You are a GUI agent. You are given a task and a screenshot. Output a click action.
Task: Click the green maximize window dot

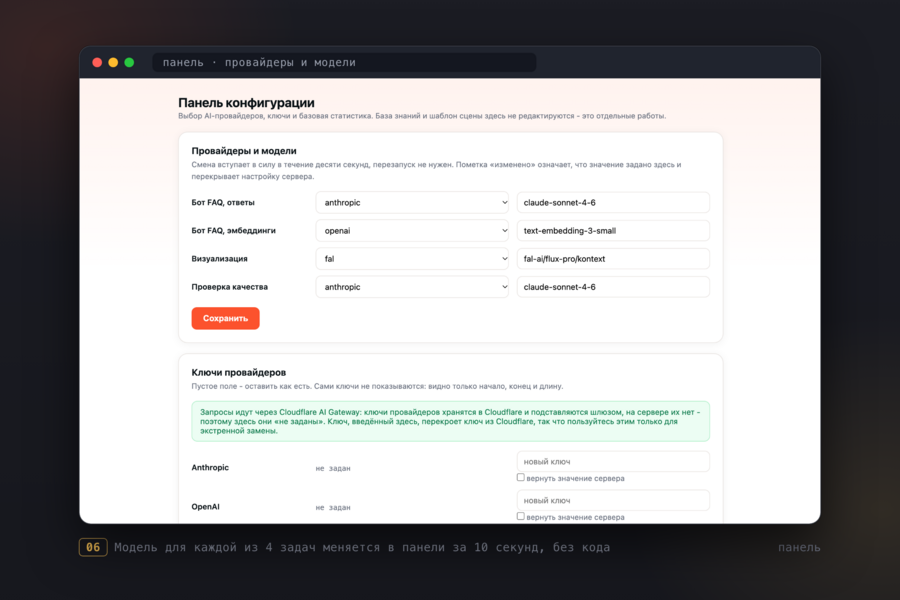[x=129, y=63]
